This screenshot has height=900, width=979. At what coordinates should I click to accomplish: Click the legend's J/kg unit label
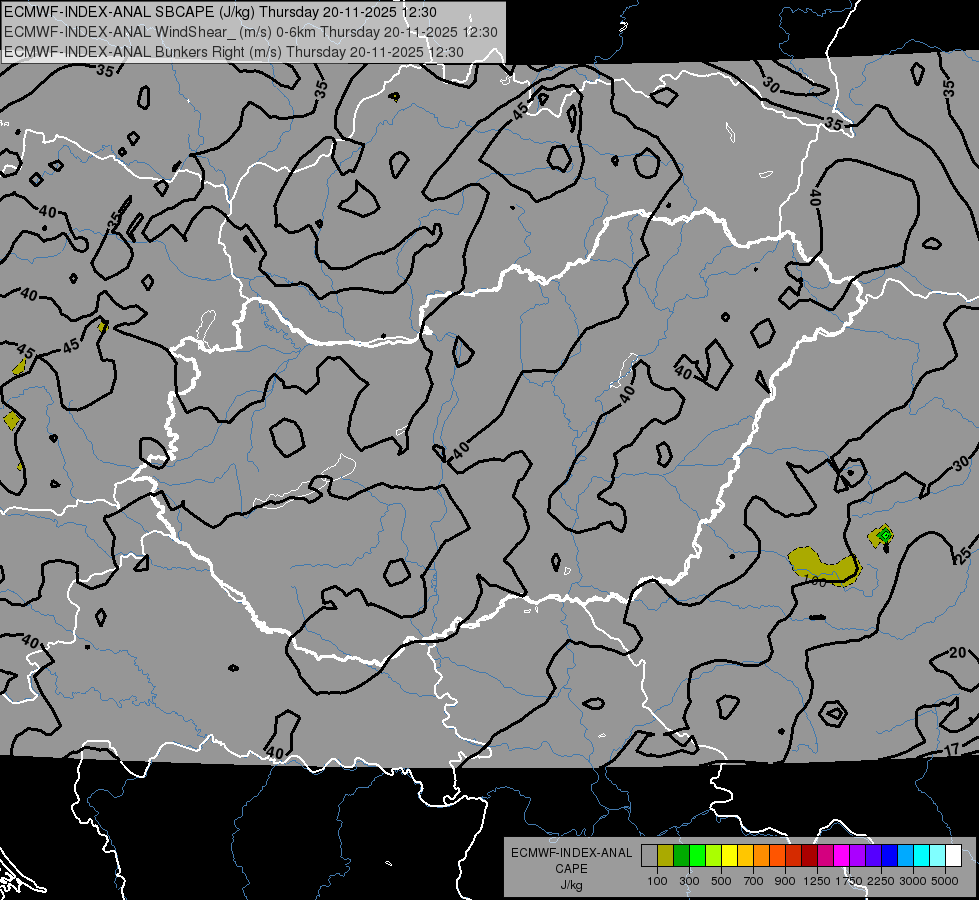(x=572, y=885)
